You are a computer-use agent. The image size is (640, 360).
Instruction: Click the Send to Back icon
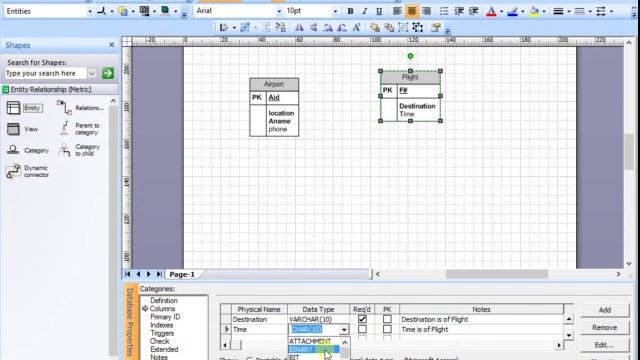click(389, 27)
